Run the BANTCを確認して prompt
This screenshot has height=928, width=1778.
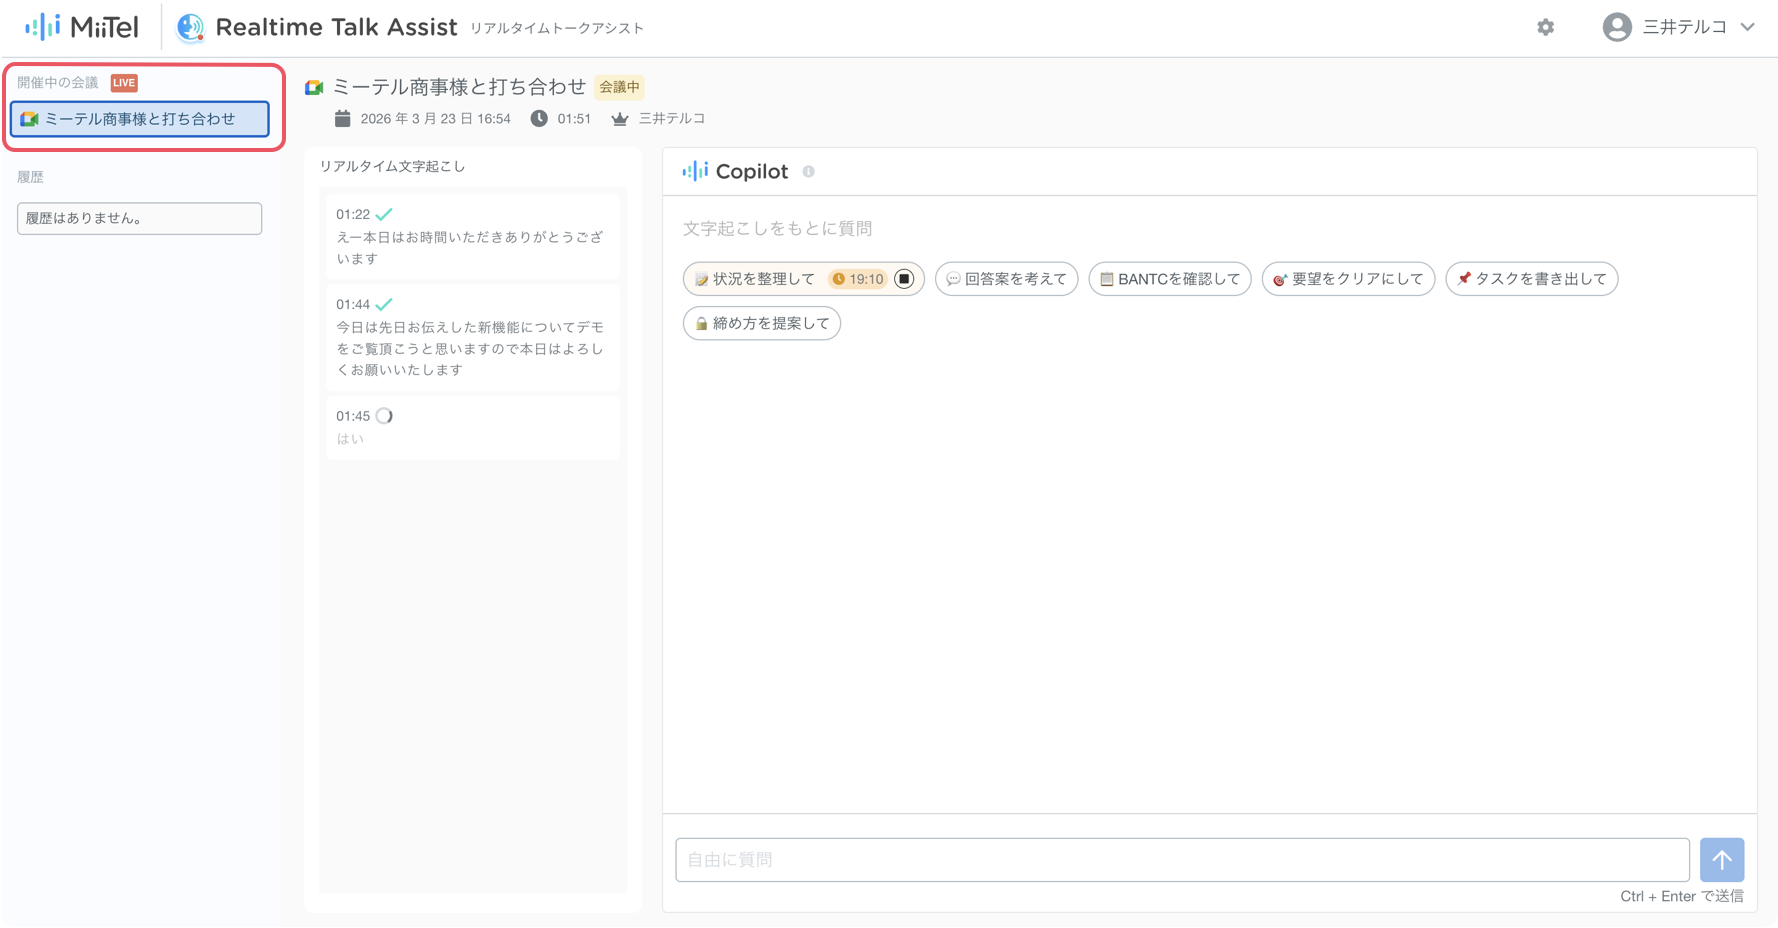1170,279
